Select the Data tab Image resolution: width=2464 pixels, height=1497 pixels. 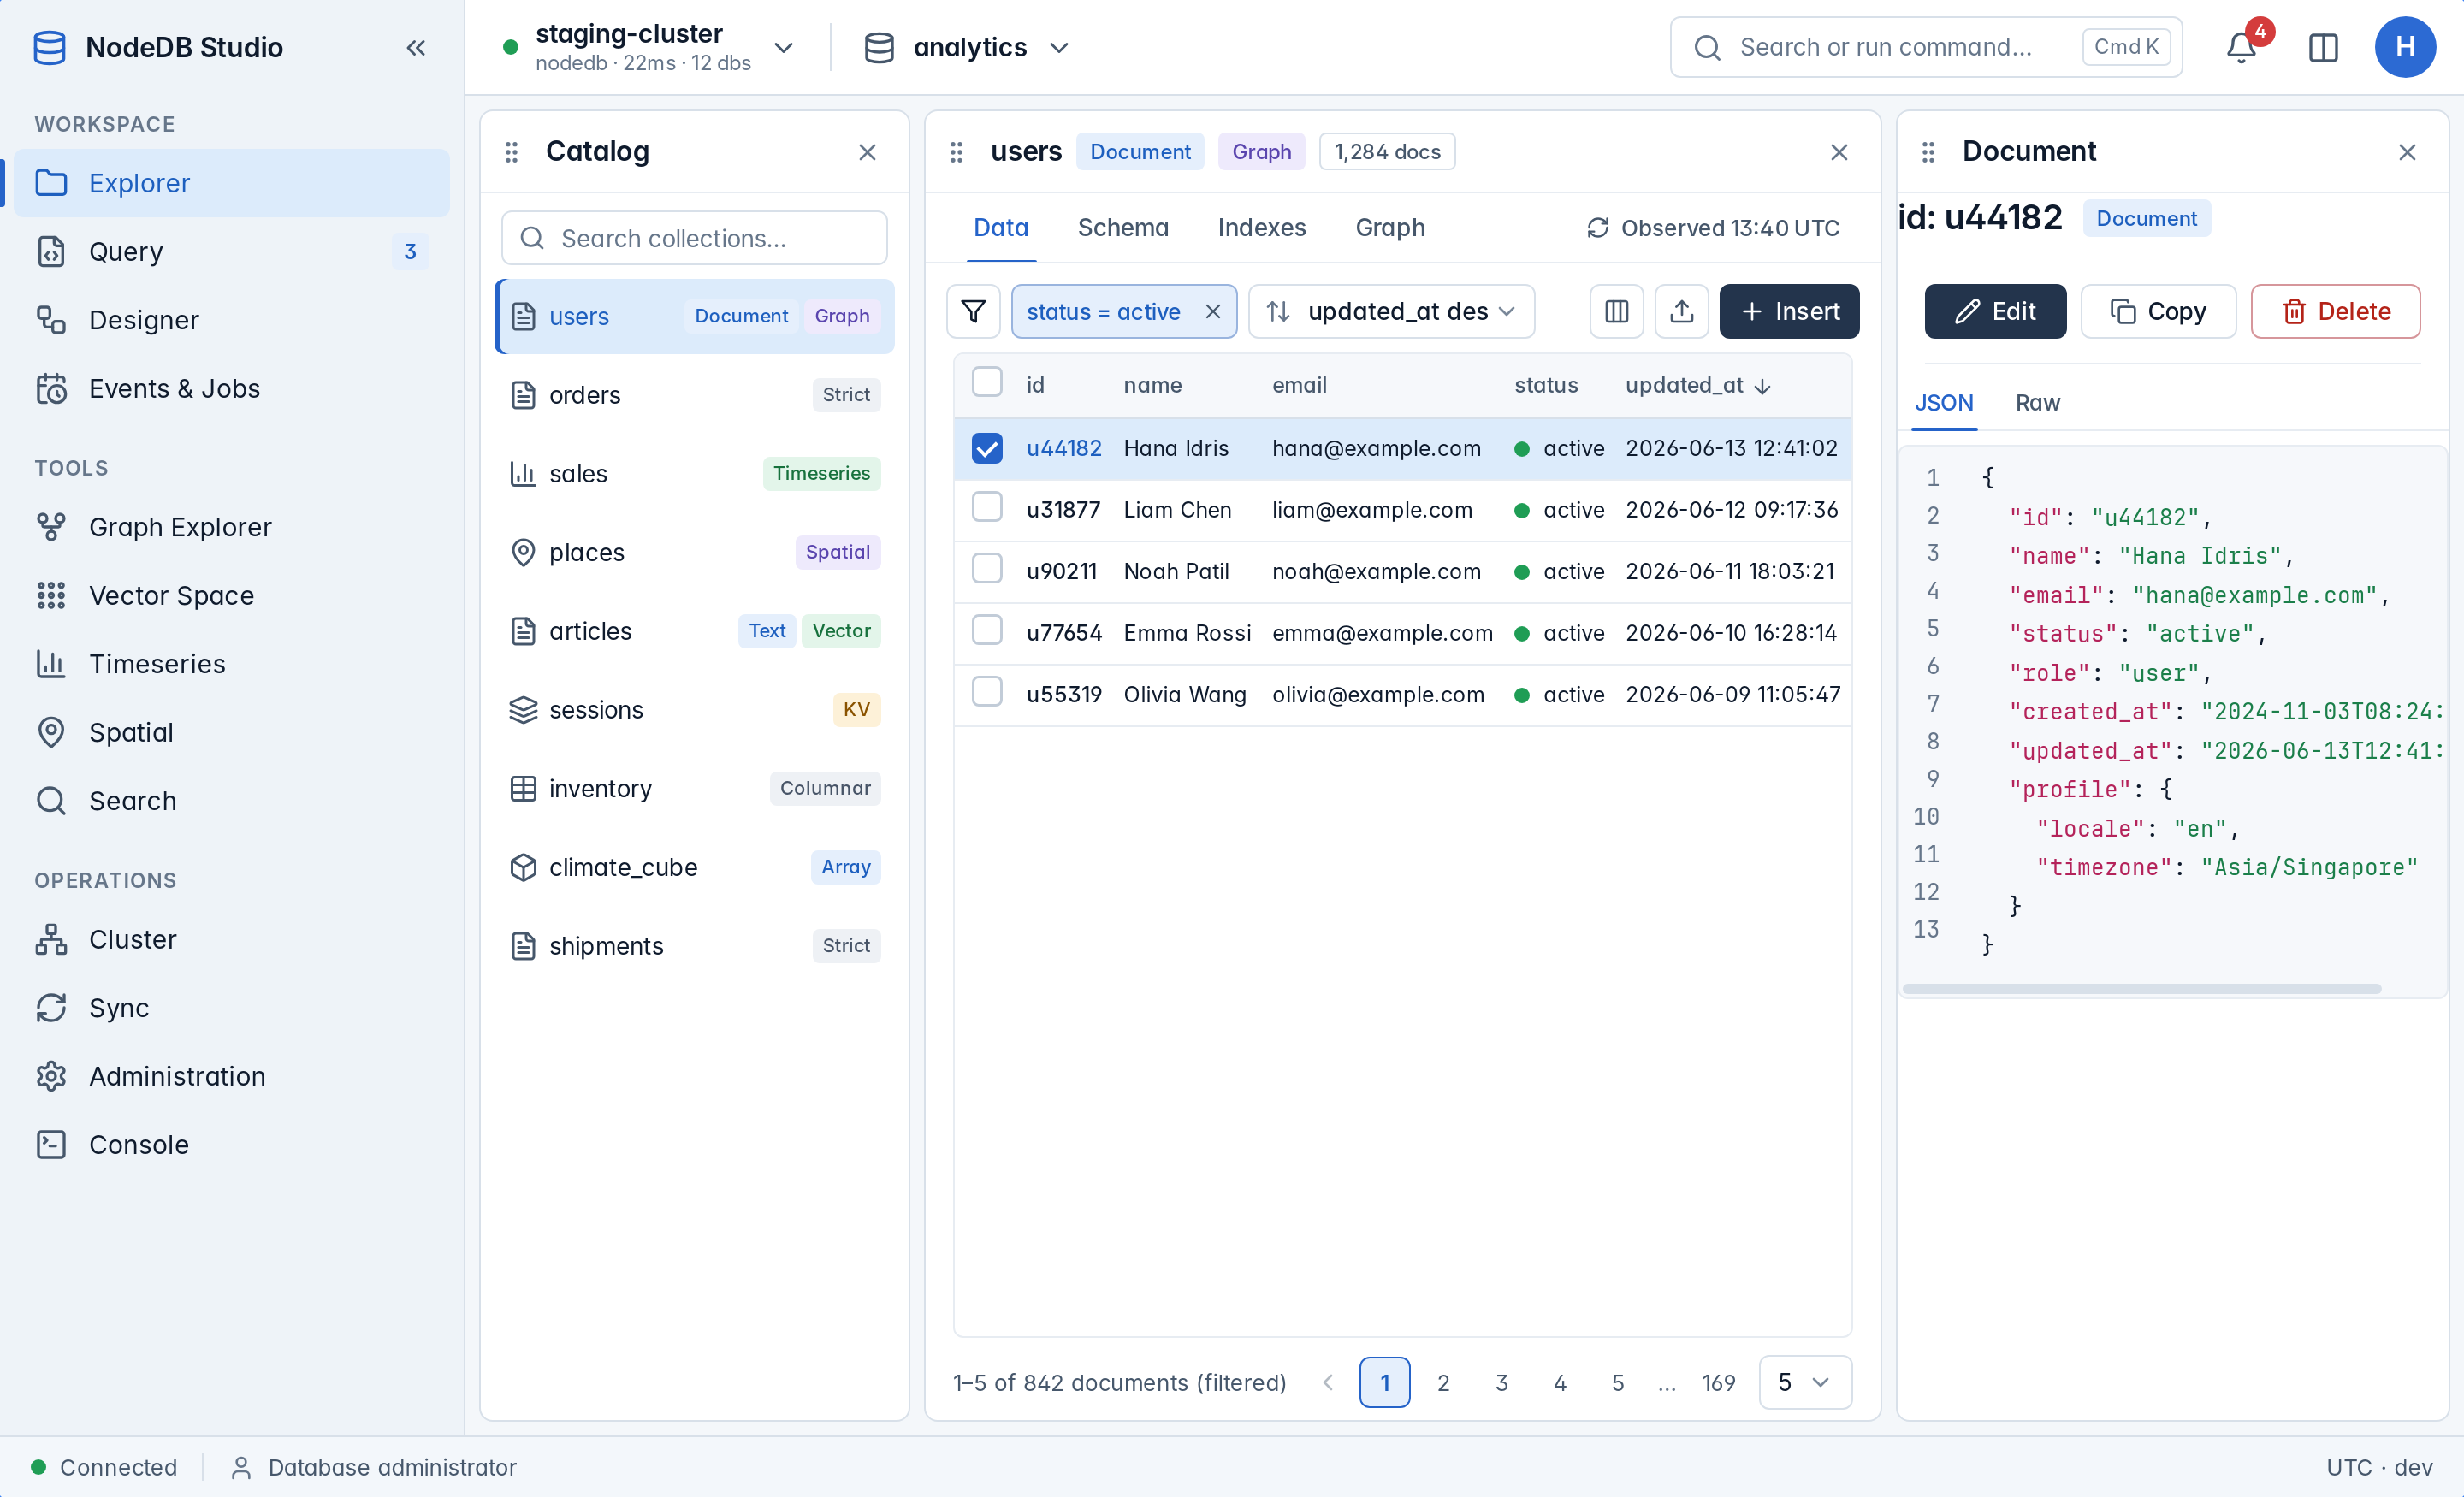tap(1000, 228)
